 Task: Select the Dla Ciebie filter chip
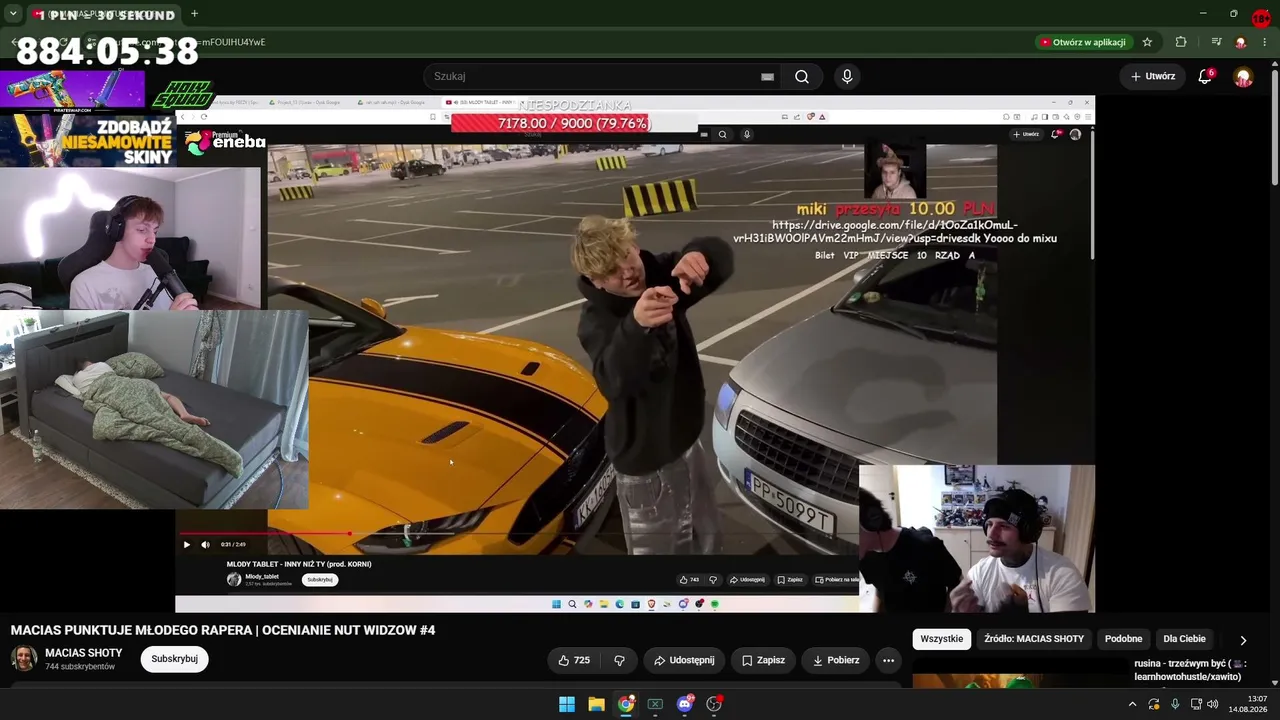coord(1184,639)
